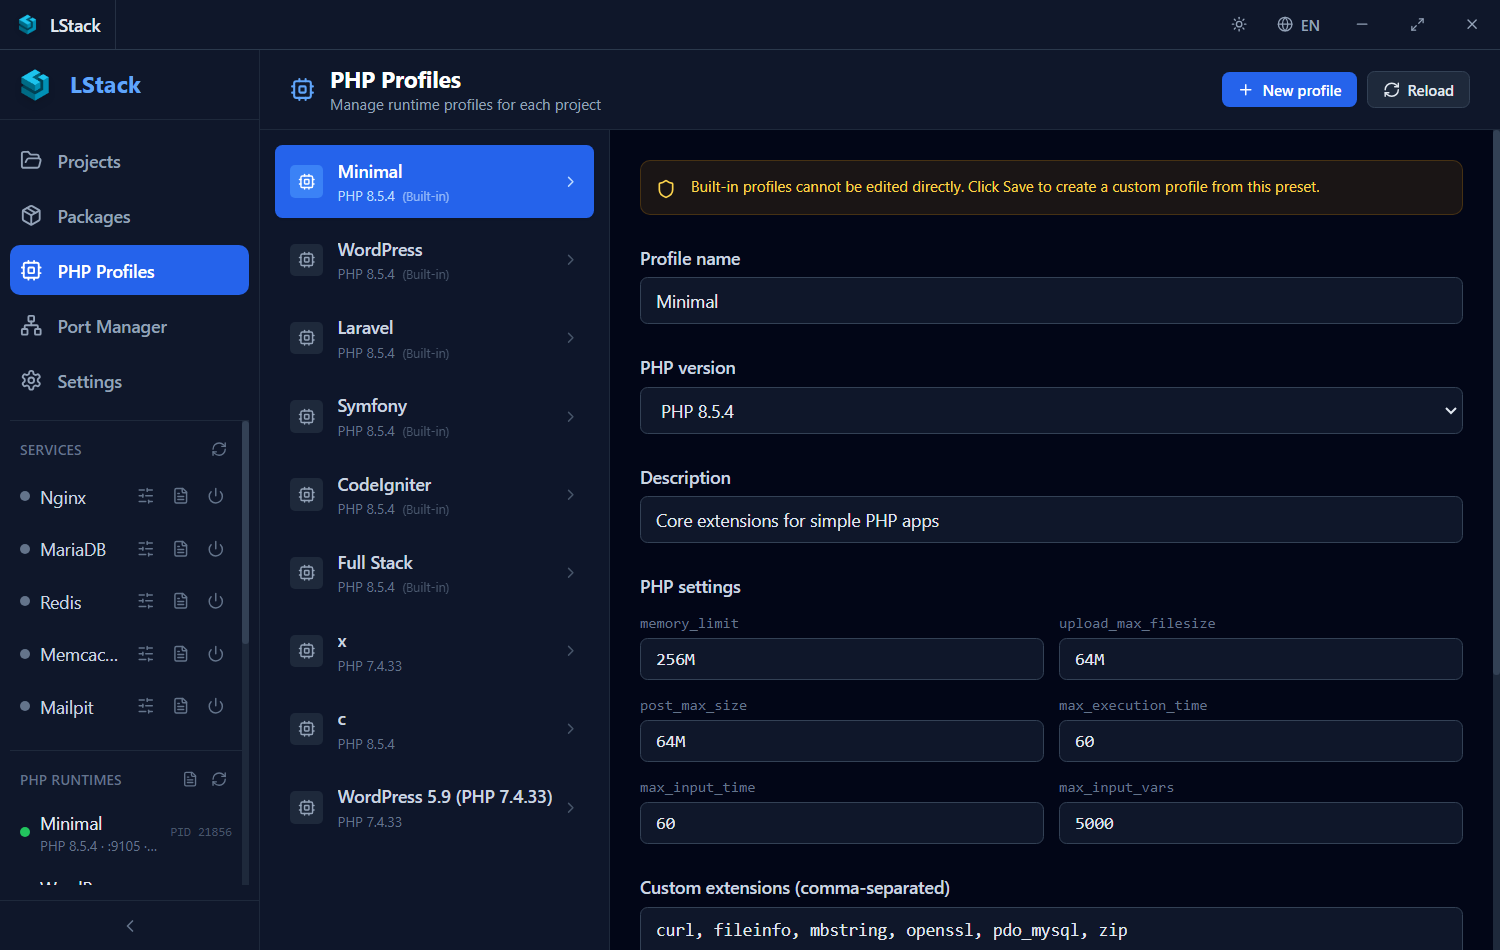The height and width of the screenshot is (950, 1500).
Task: Open Redis configuration sliders icon
Action: tap(146, 602)
